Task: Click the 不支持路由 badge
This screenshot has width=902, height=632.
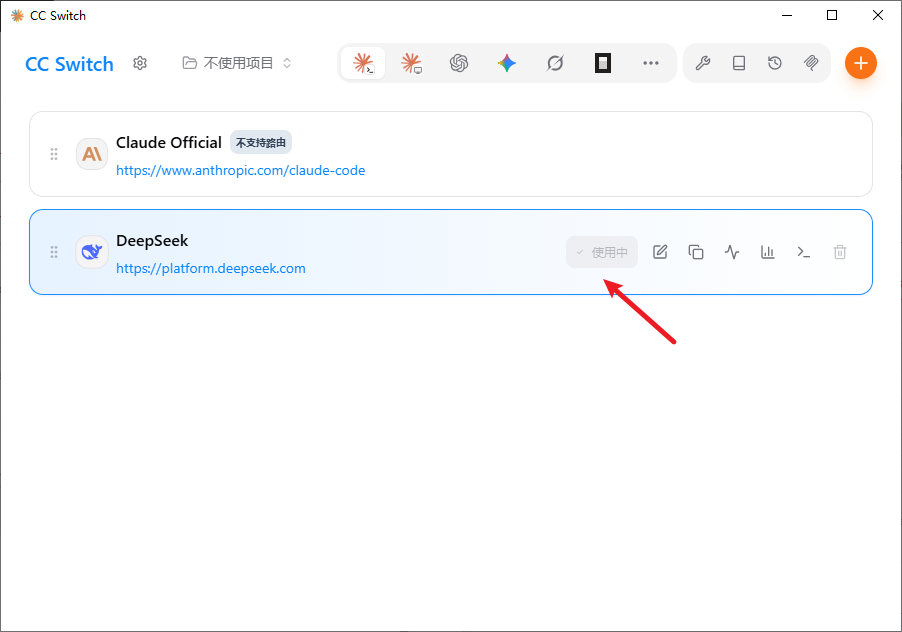Action: tap(261, 143)
